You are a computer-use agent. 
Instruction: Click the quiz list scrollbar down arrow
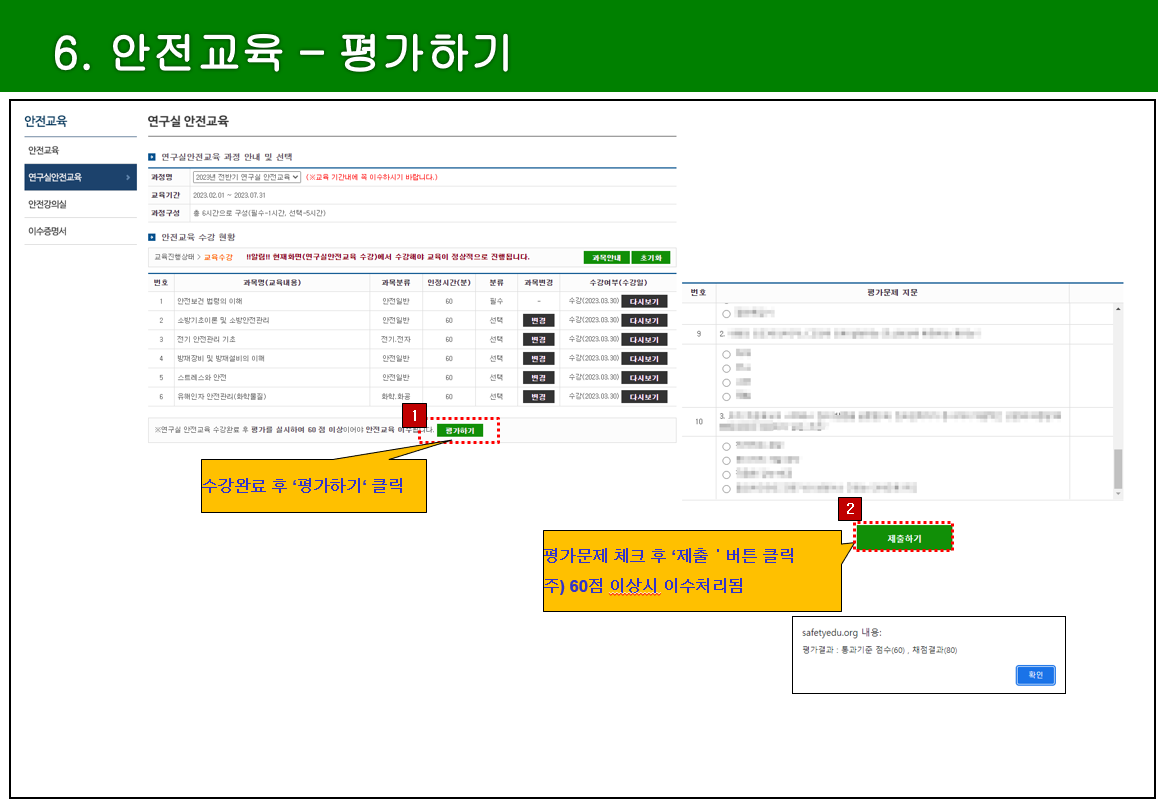click(1117, 494)
